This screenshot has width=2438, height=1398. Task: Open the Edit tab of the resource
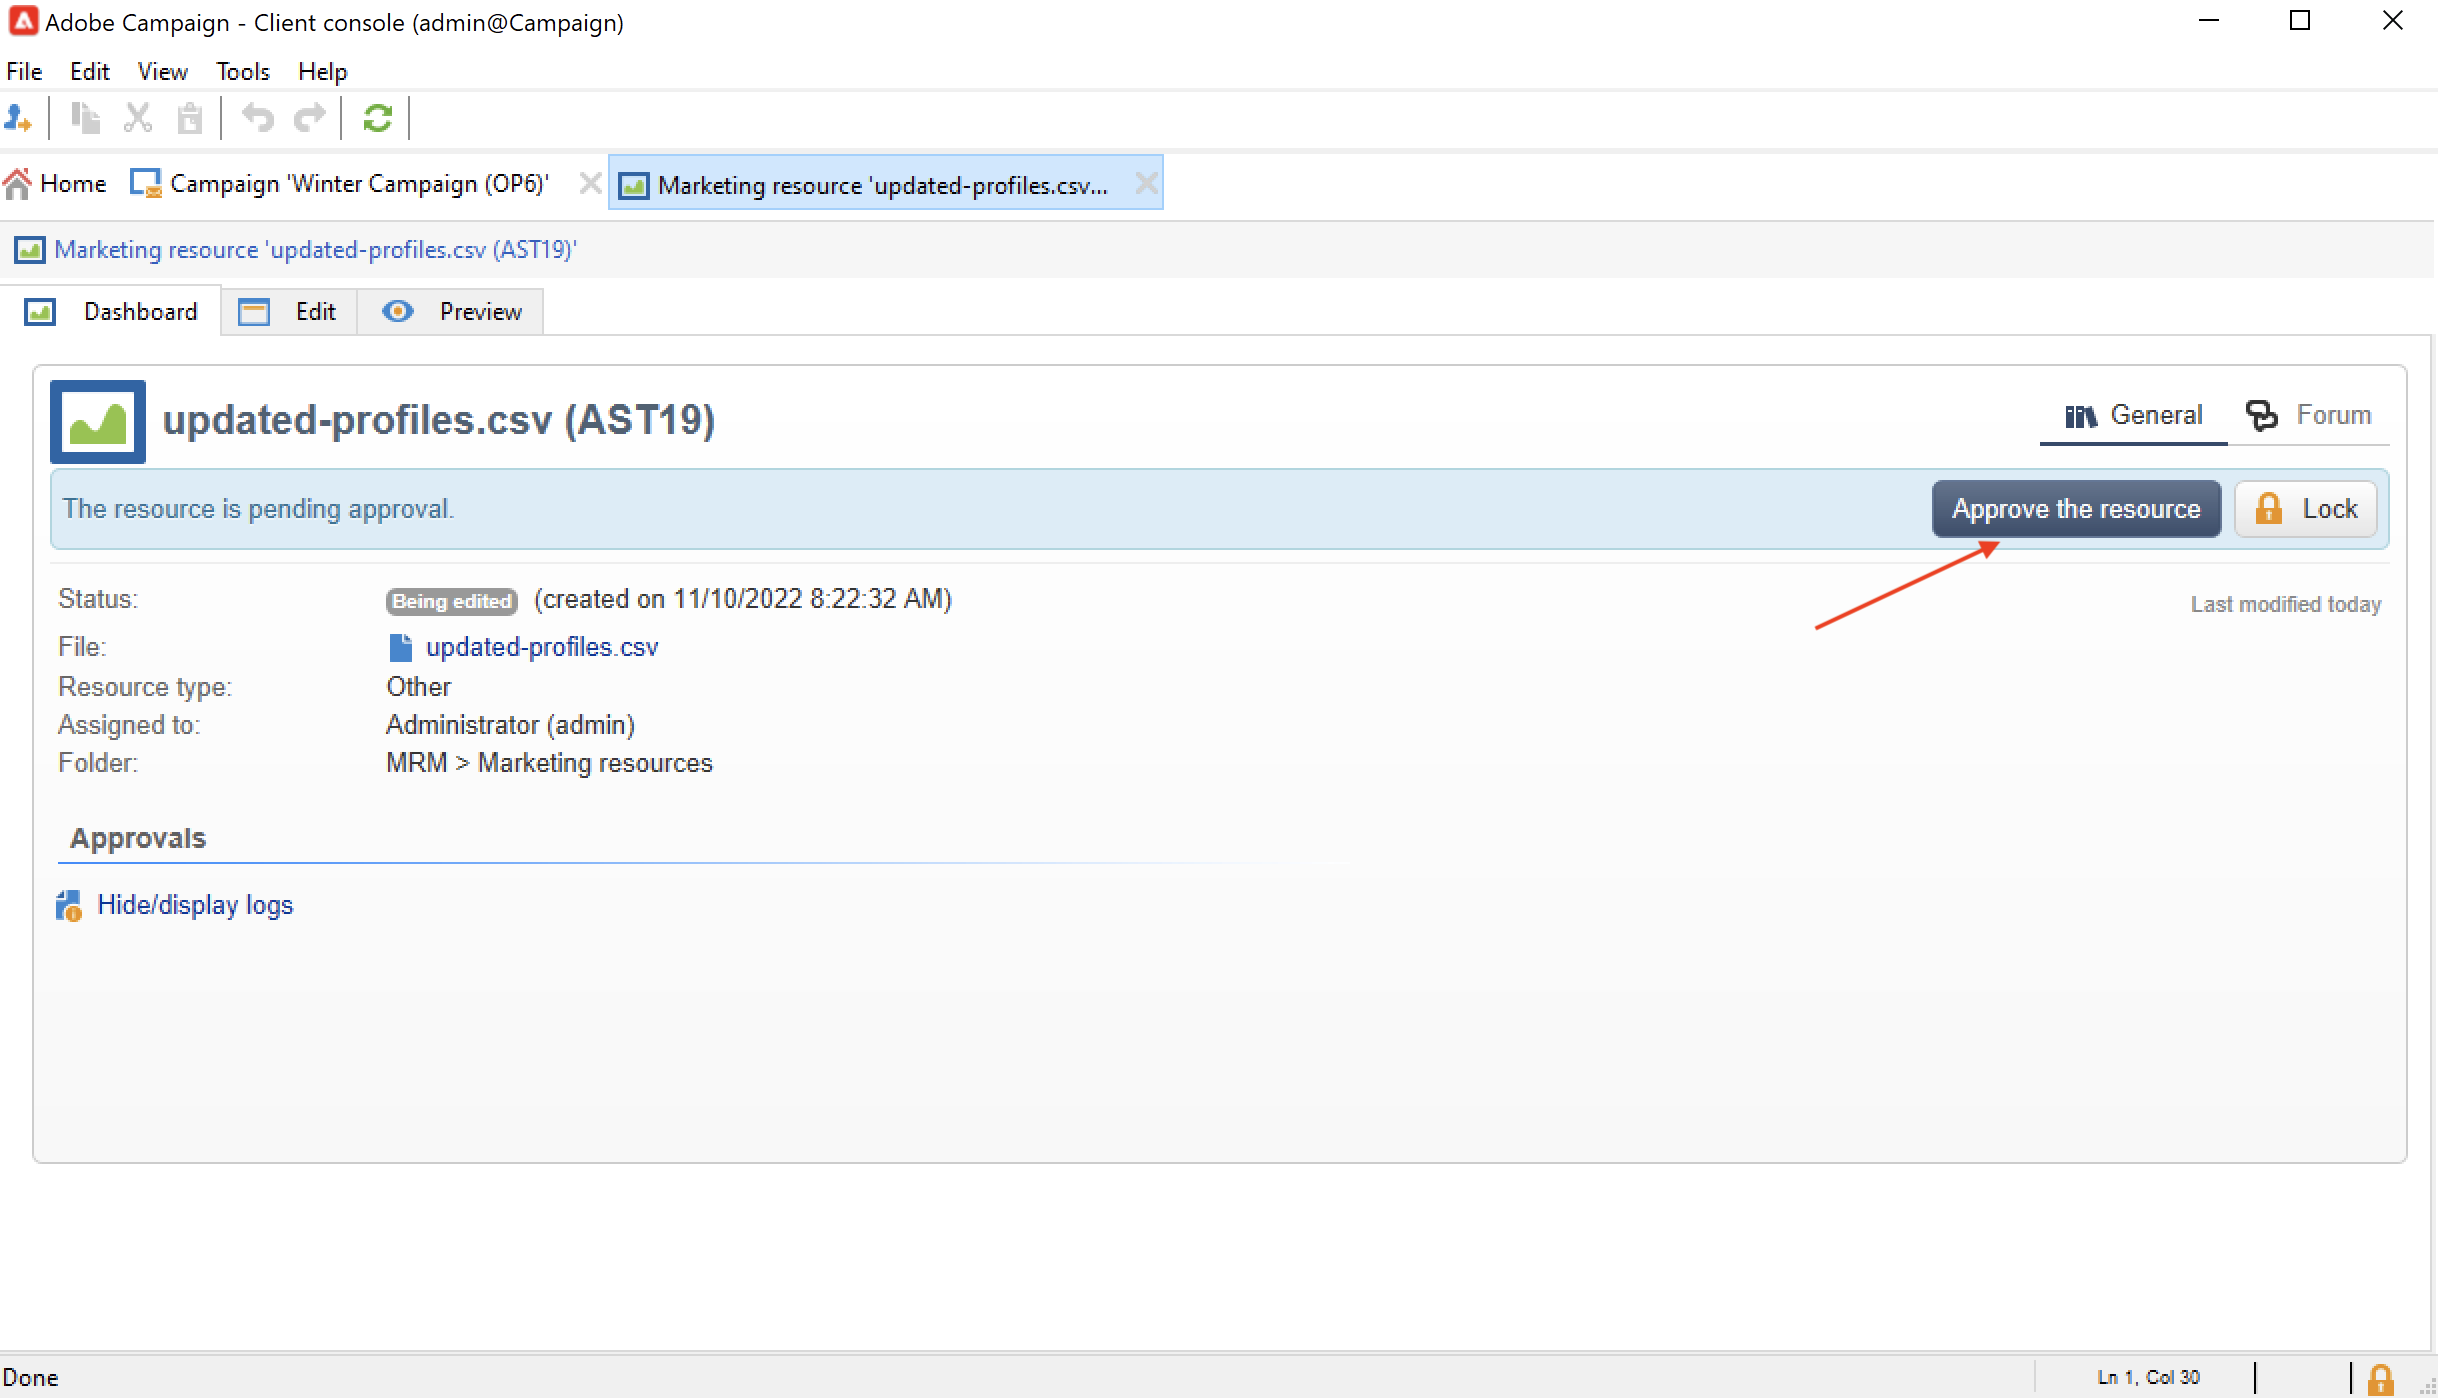[289, 312]
